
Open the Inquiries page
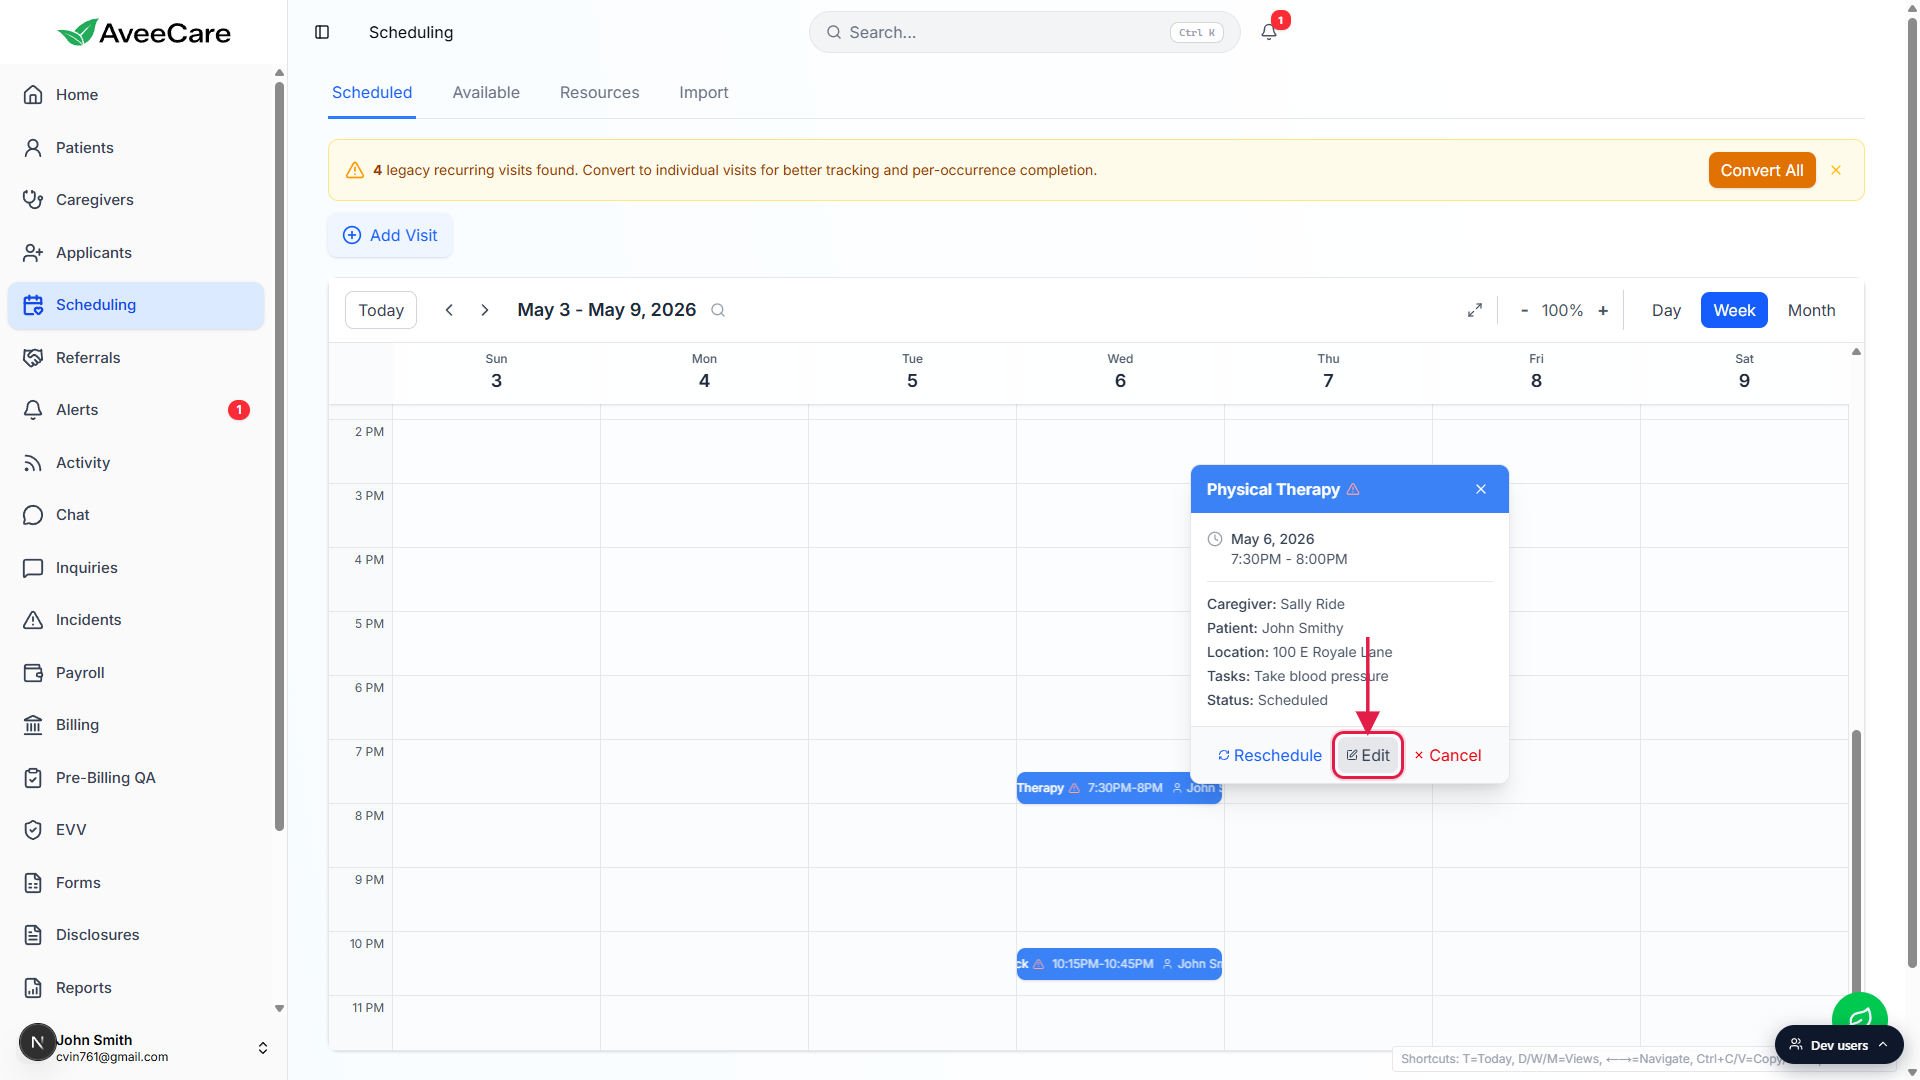tap(136, 568)
